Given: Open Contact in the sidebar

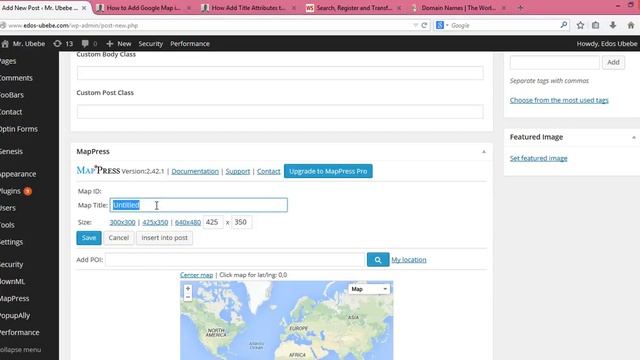Looking at the screenshot, I should pyautogui.click(x=11, y=112).
